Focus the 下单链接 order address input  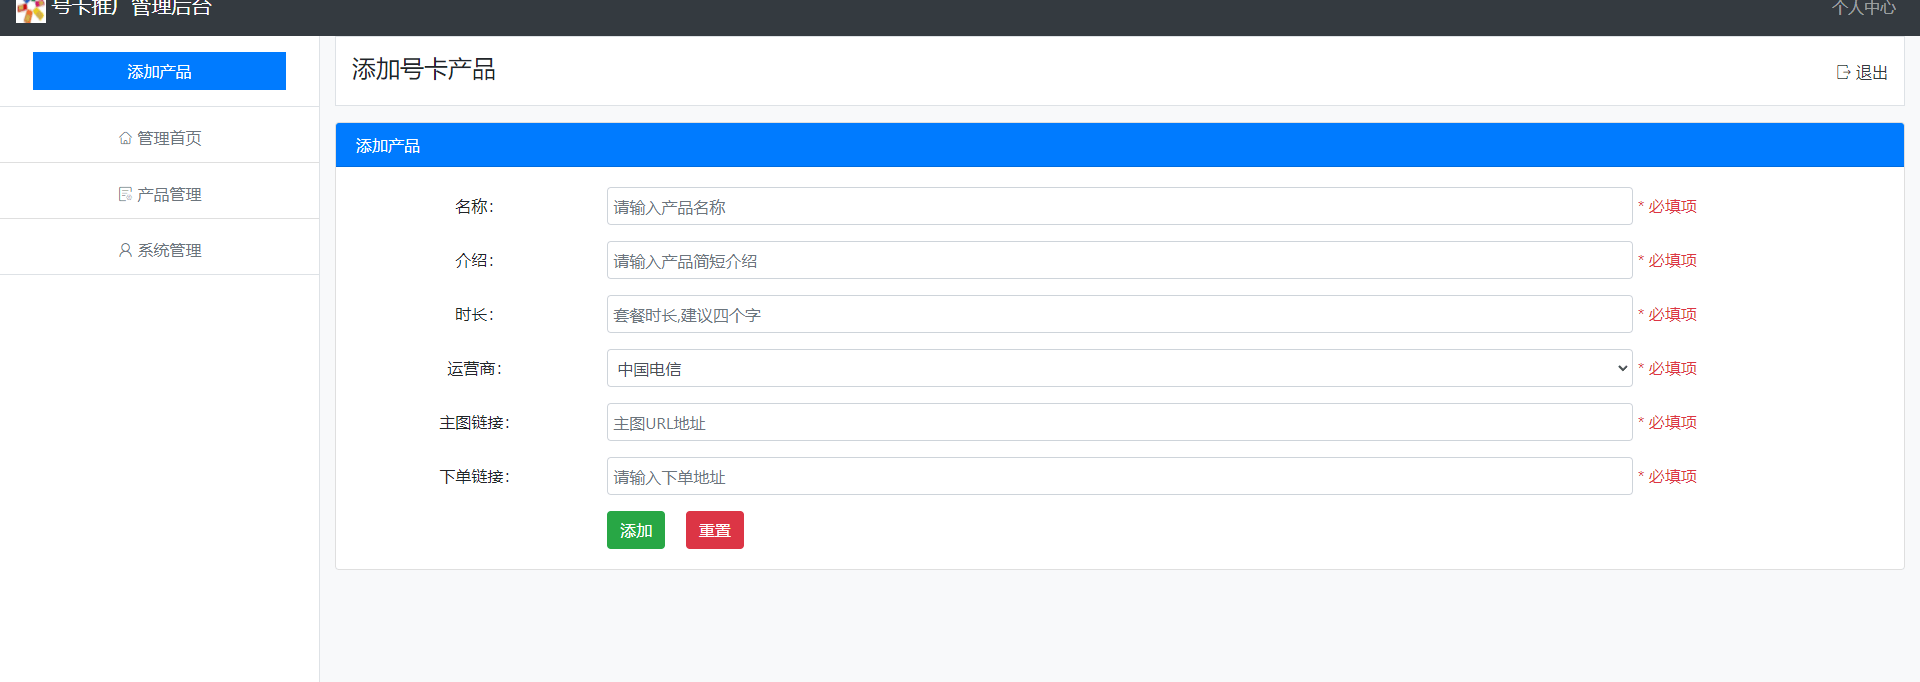tap(1119, 476)
